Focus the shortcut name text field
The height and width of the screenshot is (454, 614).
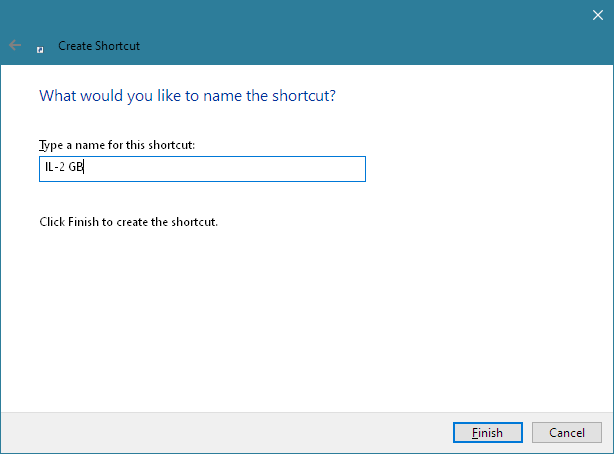pos(201,169)
